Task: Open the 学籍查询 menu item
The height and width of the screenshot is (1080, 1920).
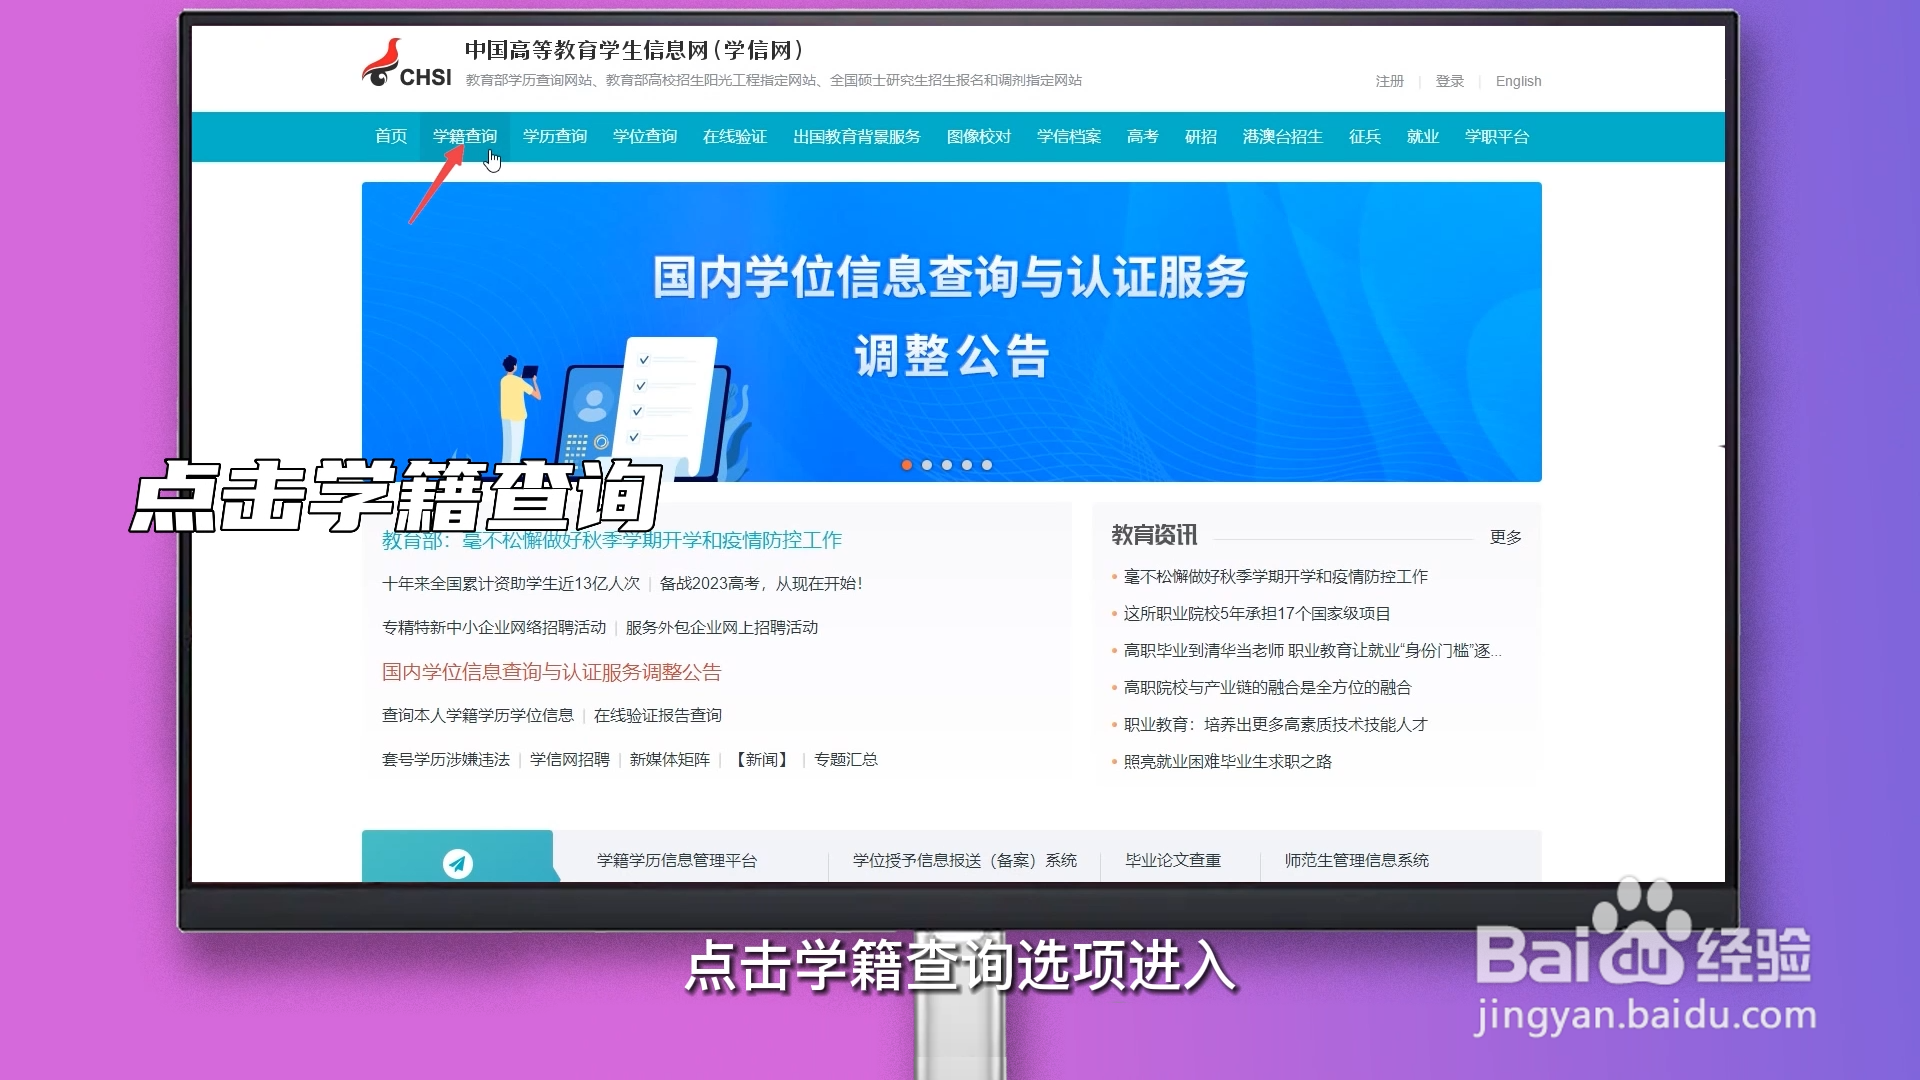Action: pos(465,136)
